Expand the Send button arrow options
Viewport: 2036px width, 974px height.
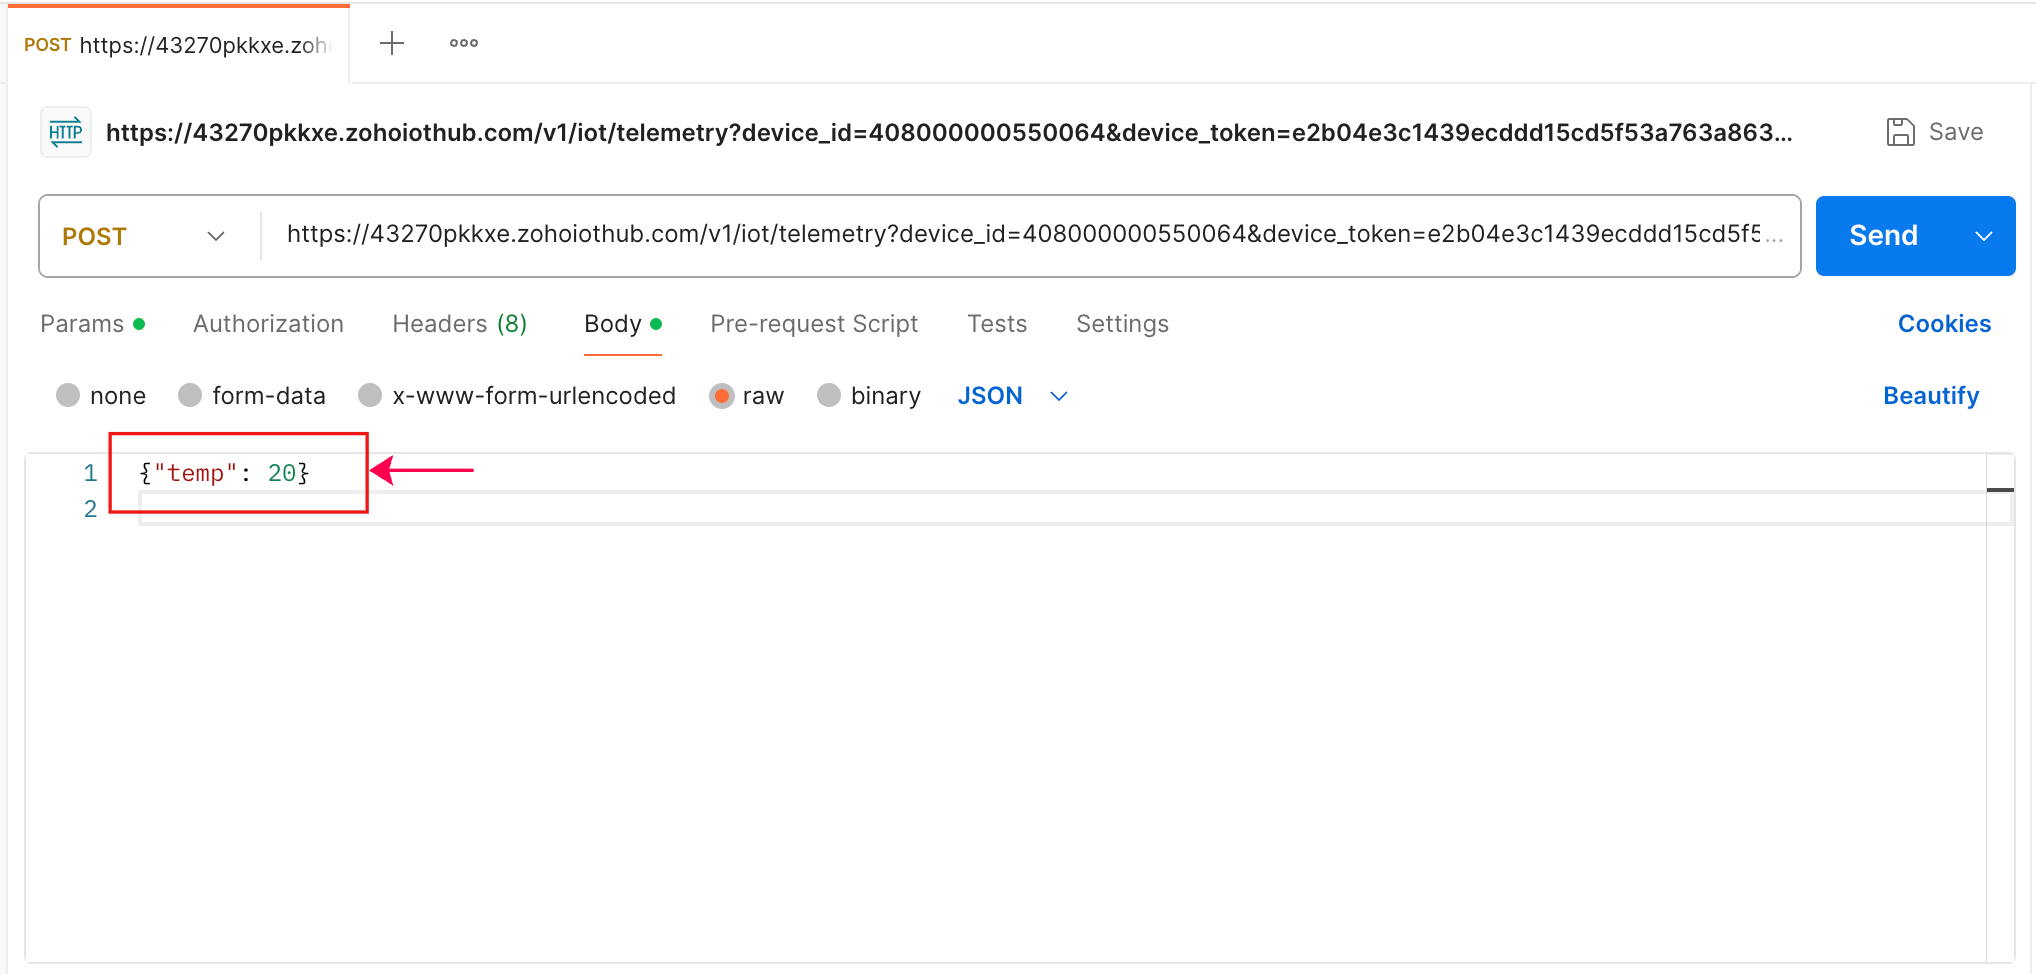click(x=1984, y=236)
